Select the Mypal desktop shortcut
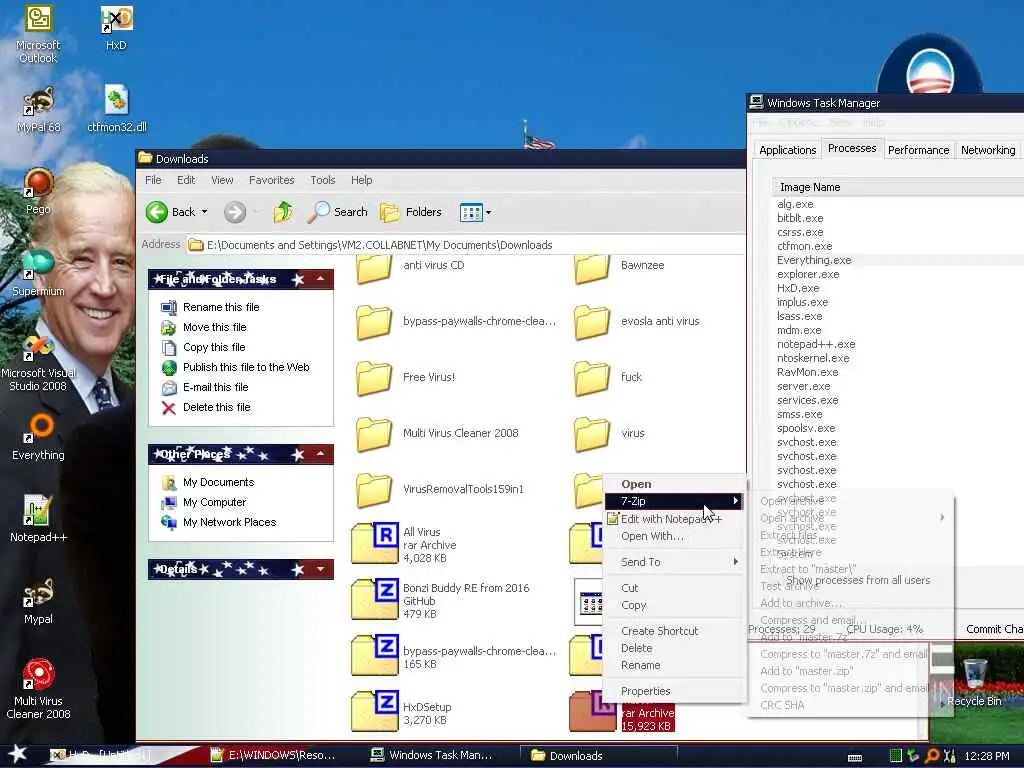 point(38,601)
